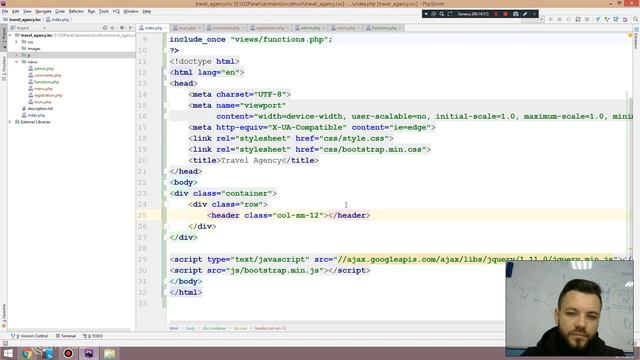Screen dimensions: 640x360
Task: Open the Code menu
Action: [60, 11]
